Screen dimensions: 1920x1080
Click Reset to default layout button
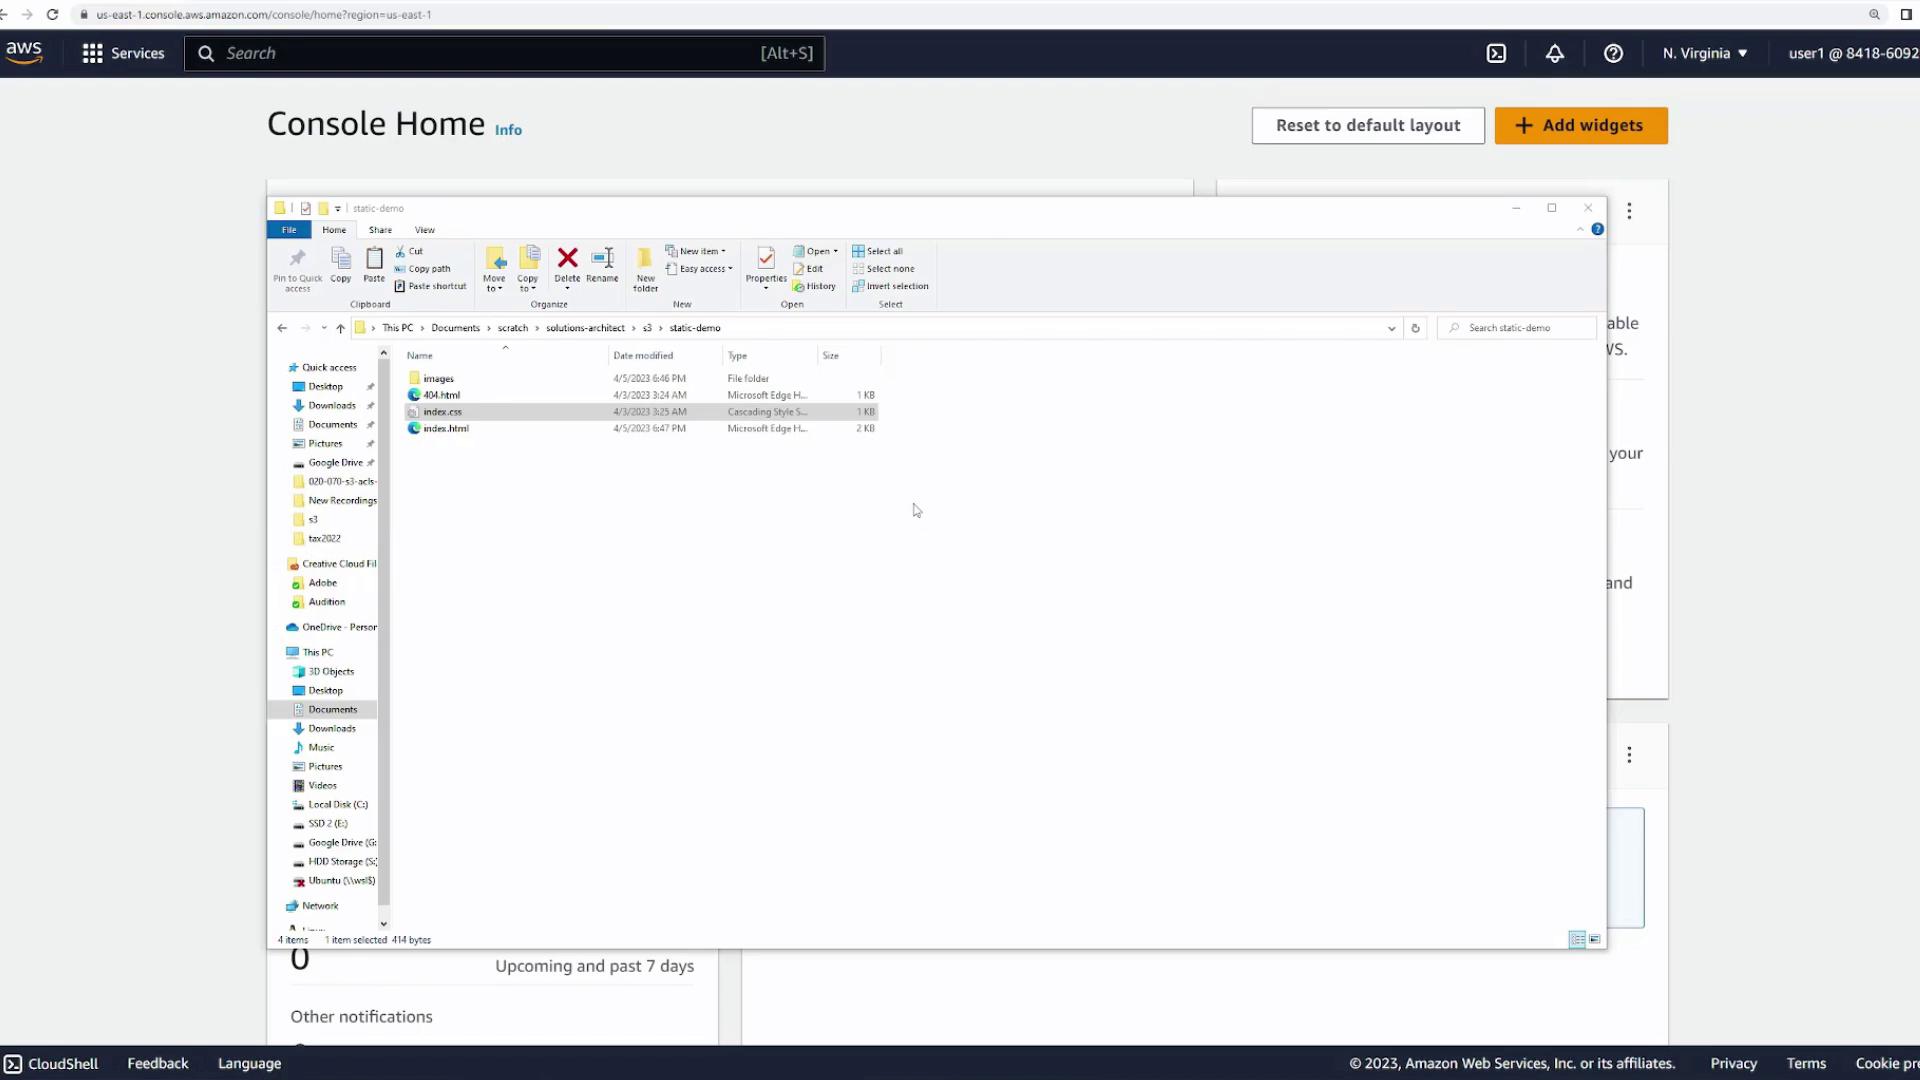pos(1367,126)
